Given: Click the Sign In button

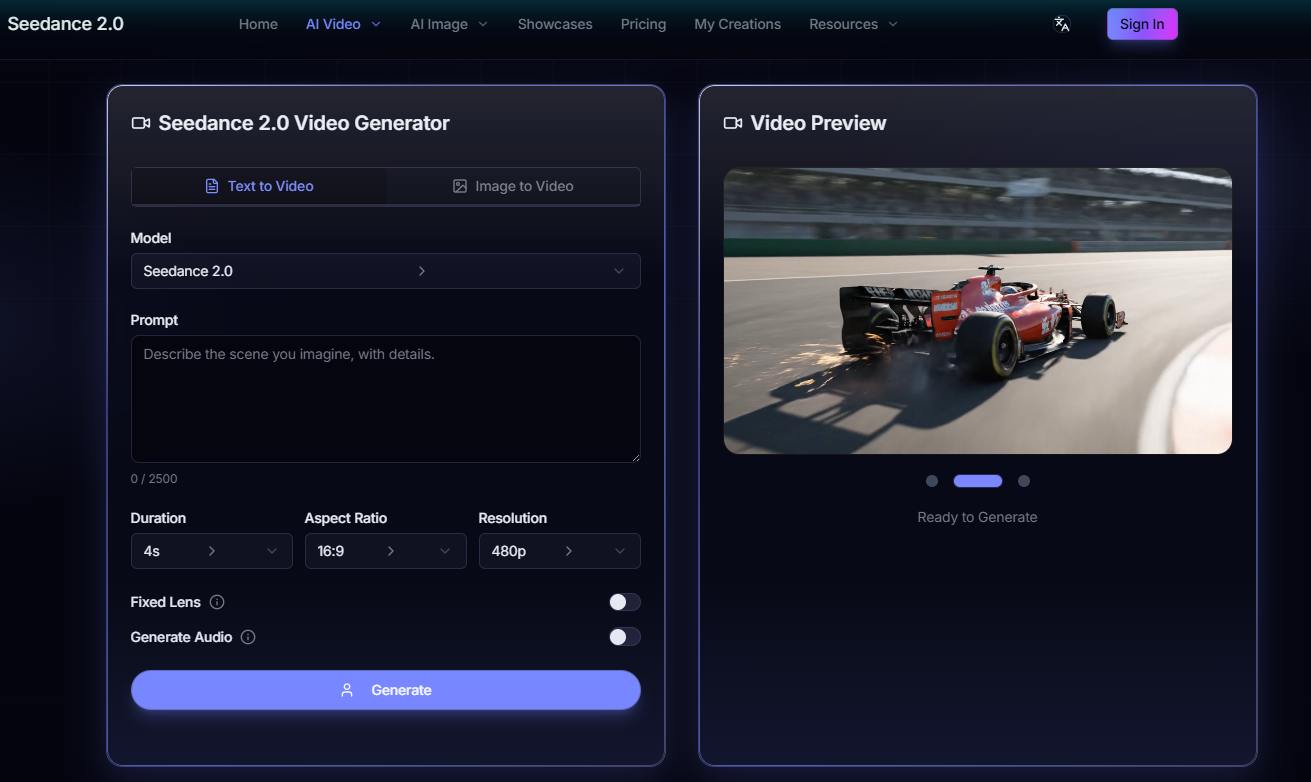Looking at the screenshot, I should [x=1142, y=23].
